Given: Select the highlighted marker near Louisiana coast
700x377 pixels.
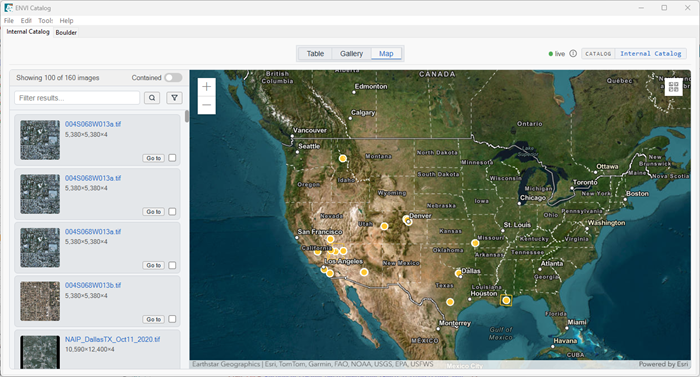Looking at the screenshot, I should click(506, 300).
